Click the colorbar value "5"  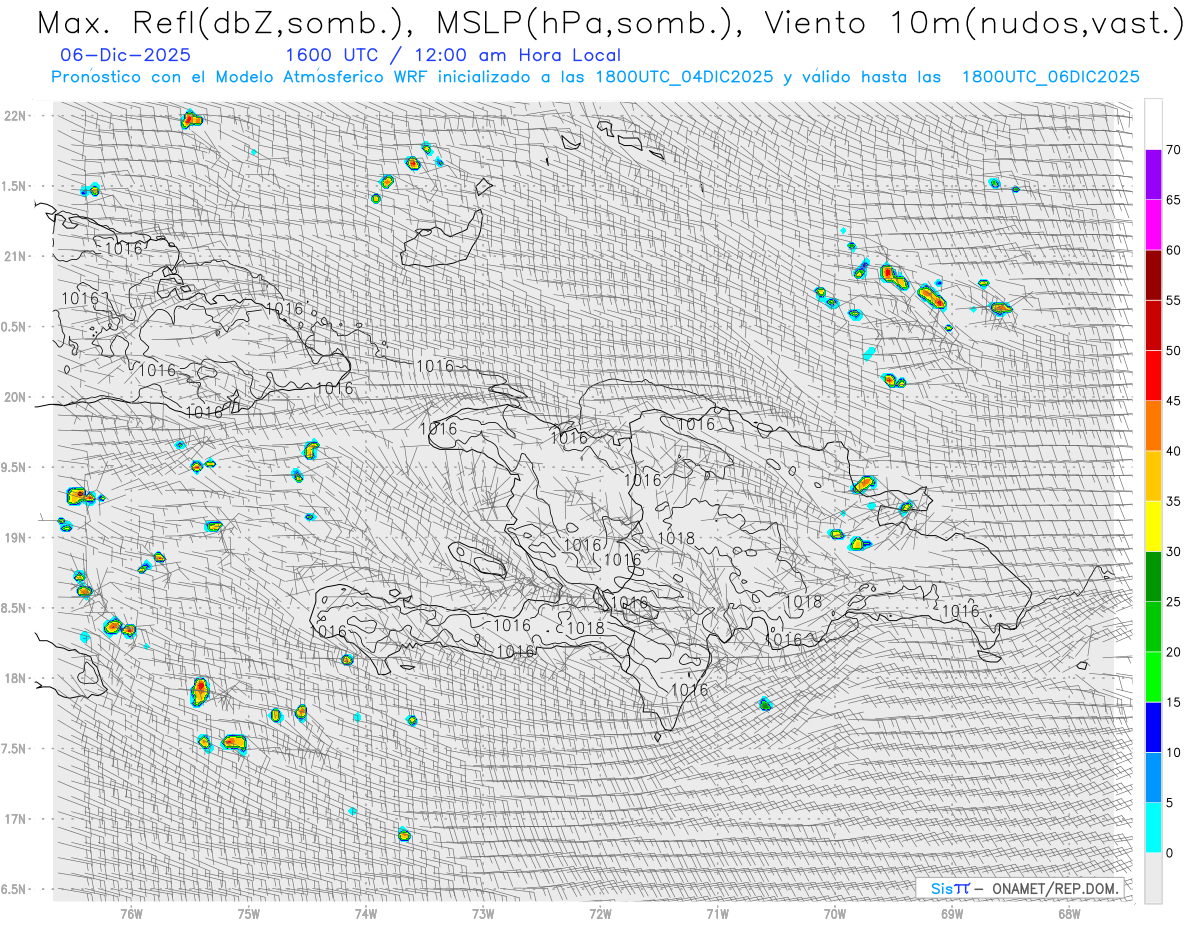tap(1169, 802)
